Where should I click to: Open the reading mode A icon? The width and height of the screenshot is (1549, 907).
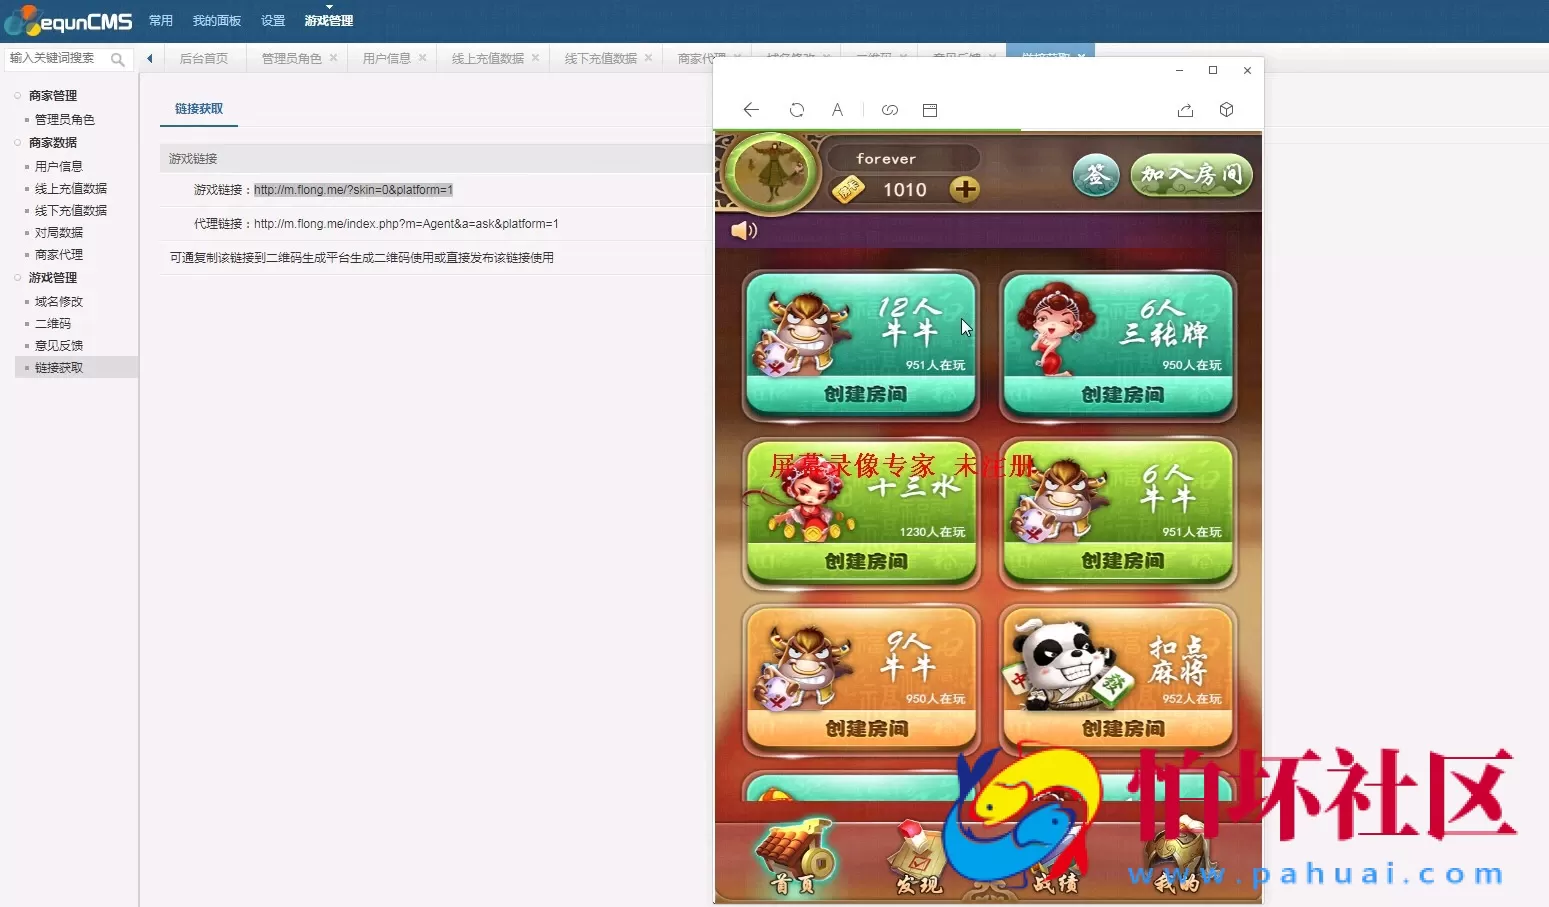coord(837,110)
